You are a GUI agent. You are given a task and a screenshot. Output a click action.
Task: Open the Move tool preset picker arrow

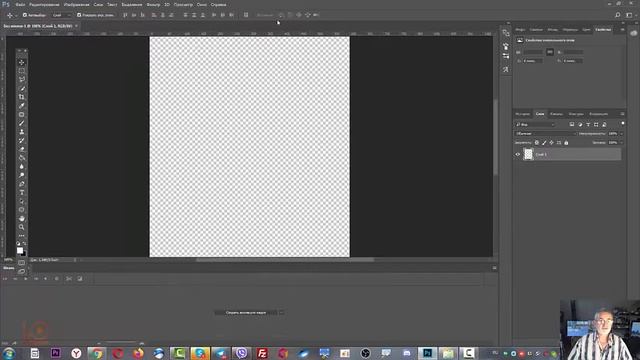(x=16, y=15)
